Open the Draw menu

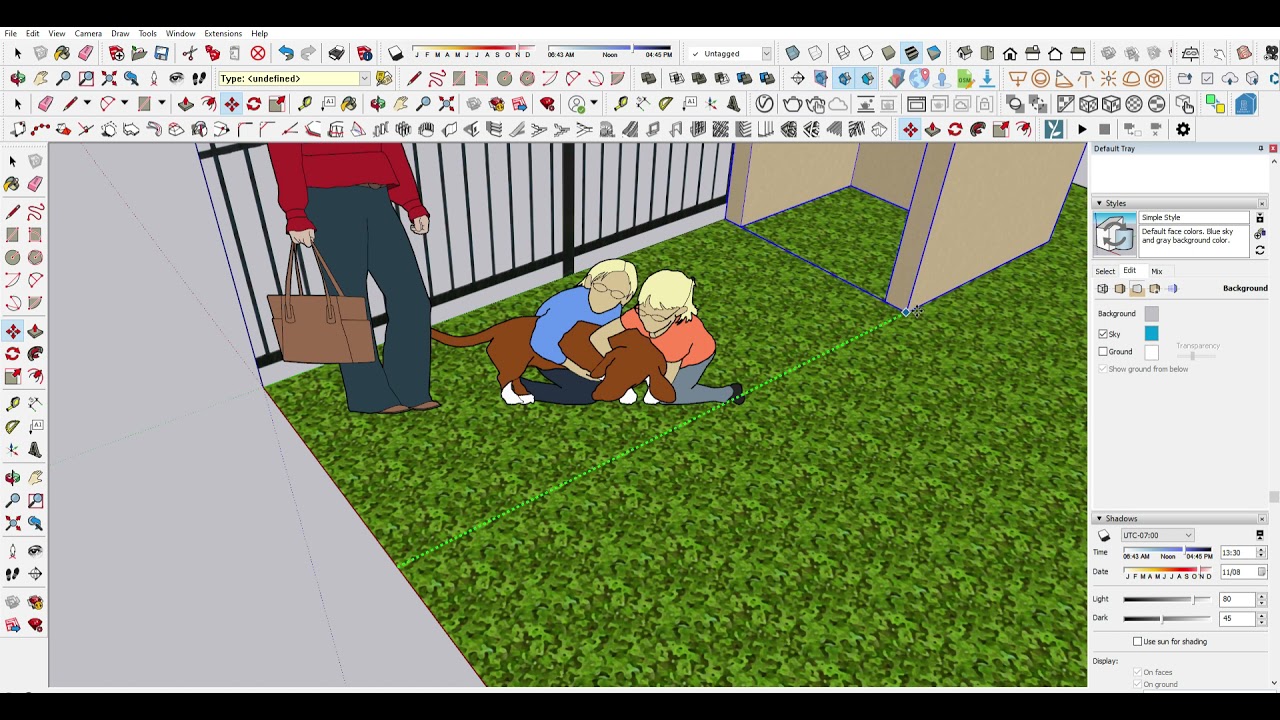click(x=120, y=34)
